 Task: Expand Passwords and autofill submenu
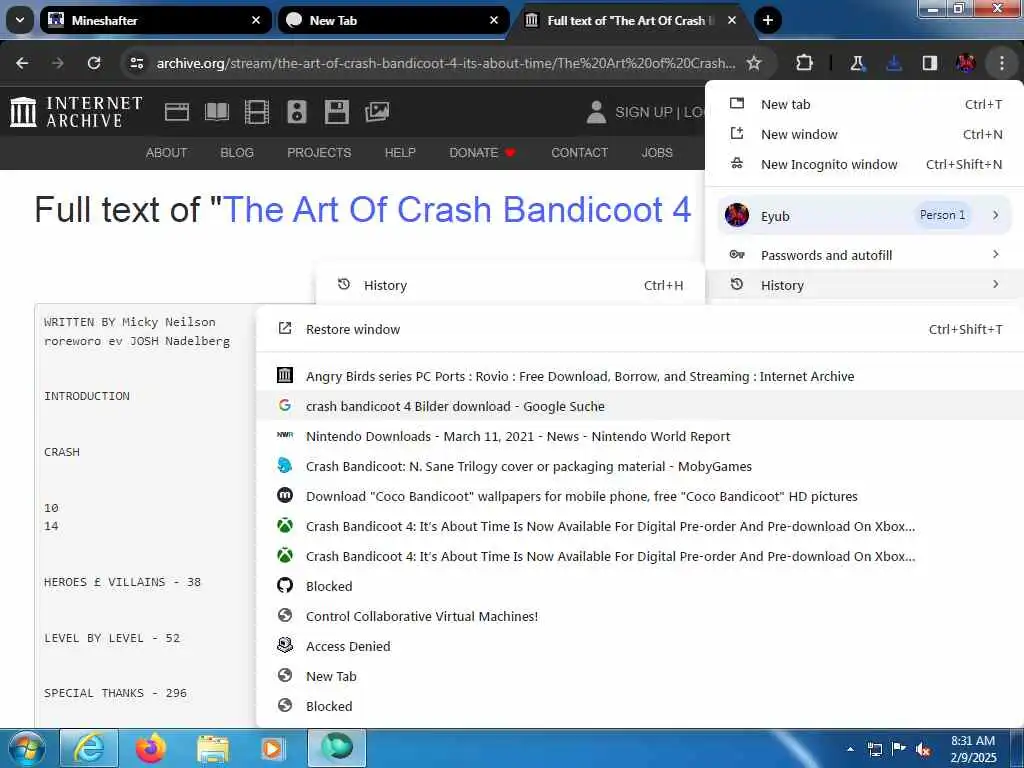[x=865, y=255]
